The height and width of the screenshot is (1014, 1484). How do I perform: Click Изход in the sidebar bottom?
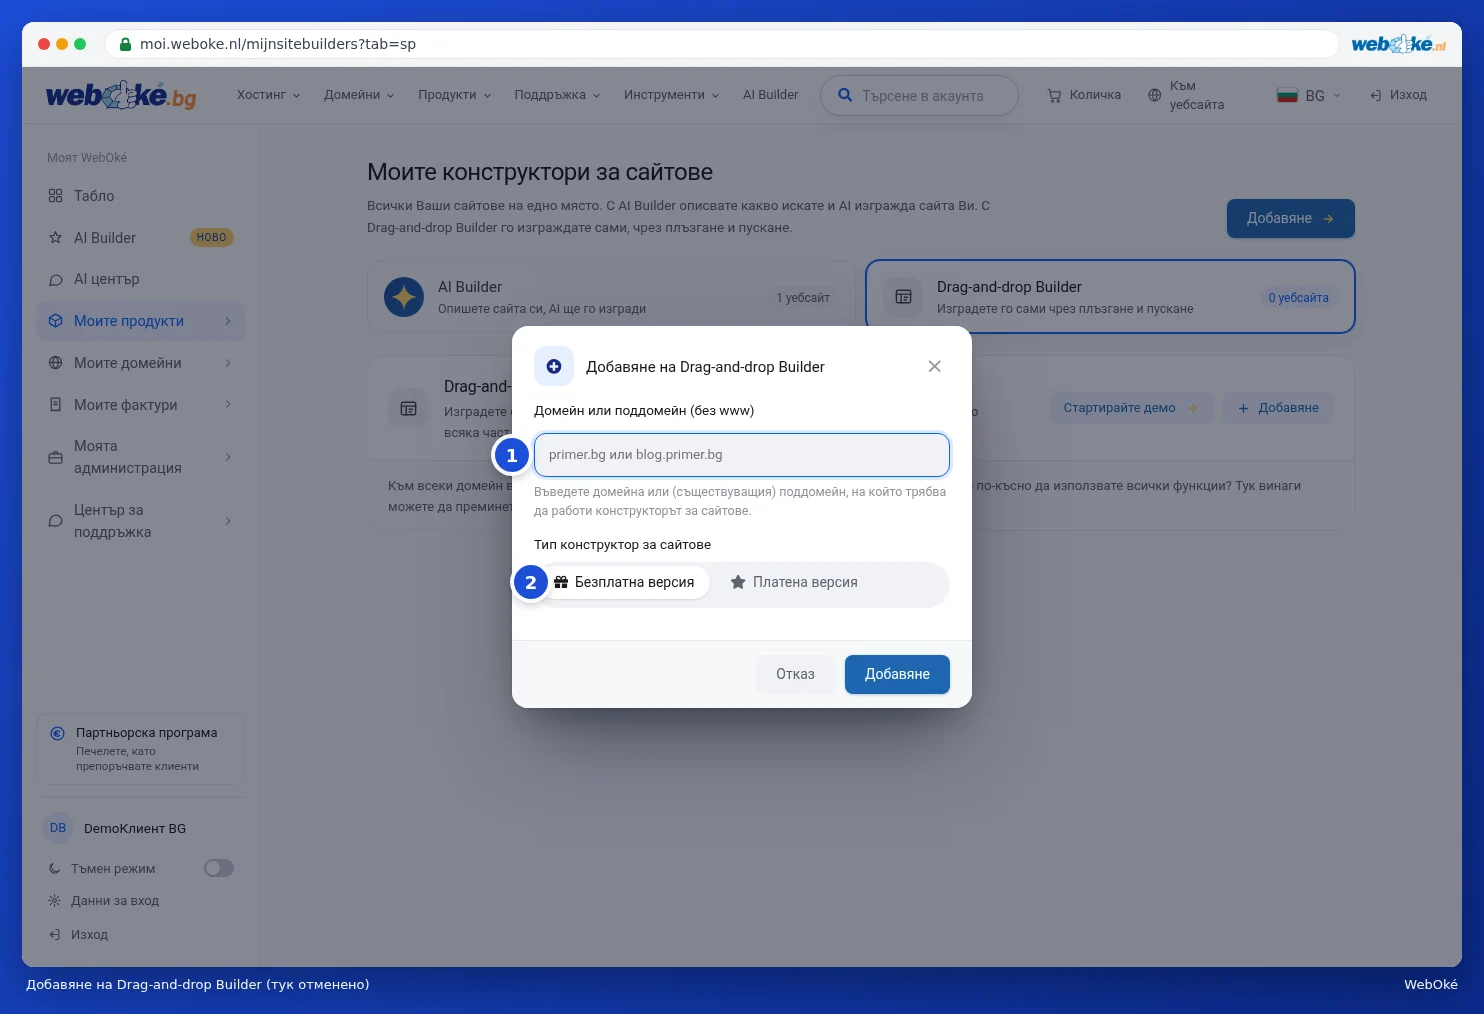tap(78, 935)
